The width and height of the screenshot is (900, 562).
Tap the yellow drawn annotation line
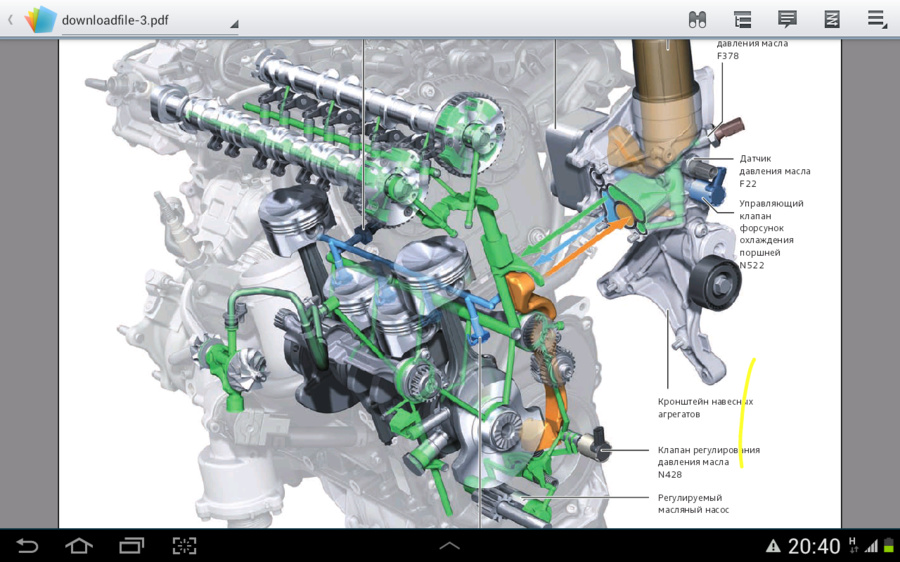pos(747,413)
